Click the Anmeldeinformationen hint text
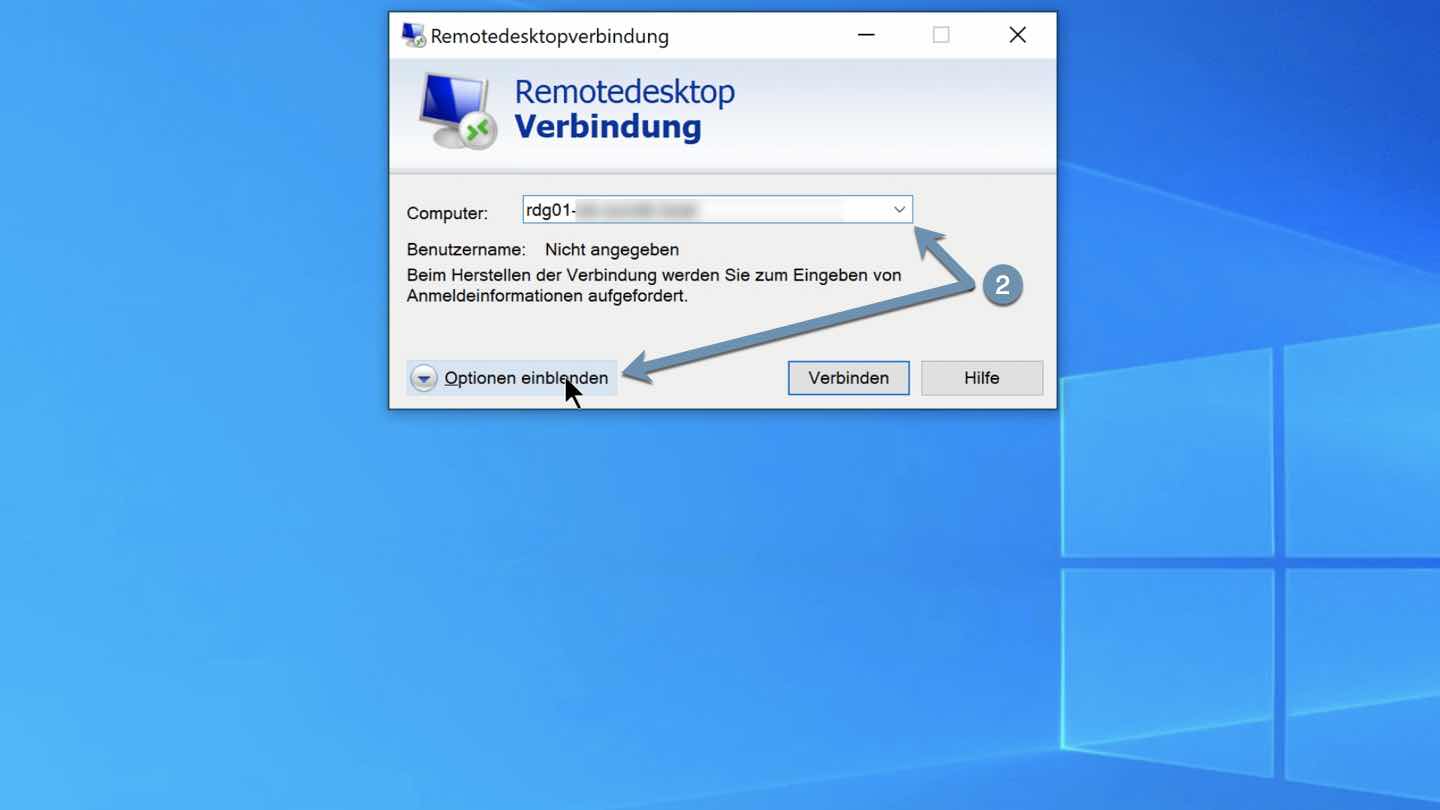This screenshot has height=810, width=1440. click(x=654, y=285)
